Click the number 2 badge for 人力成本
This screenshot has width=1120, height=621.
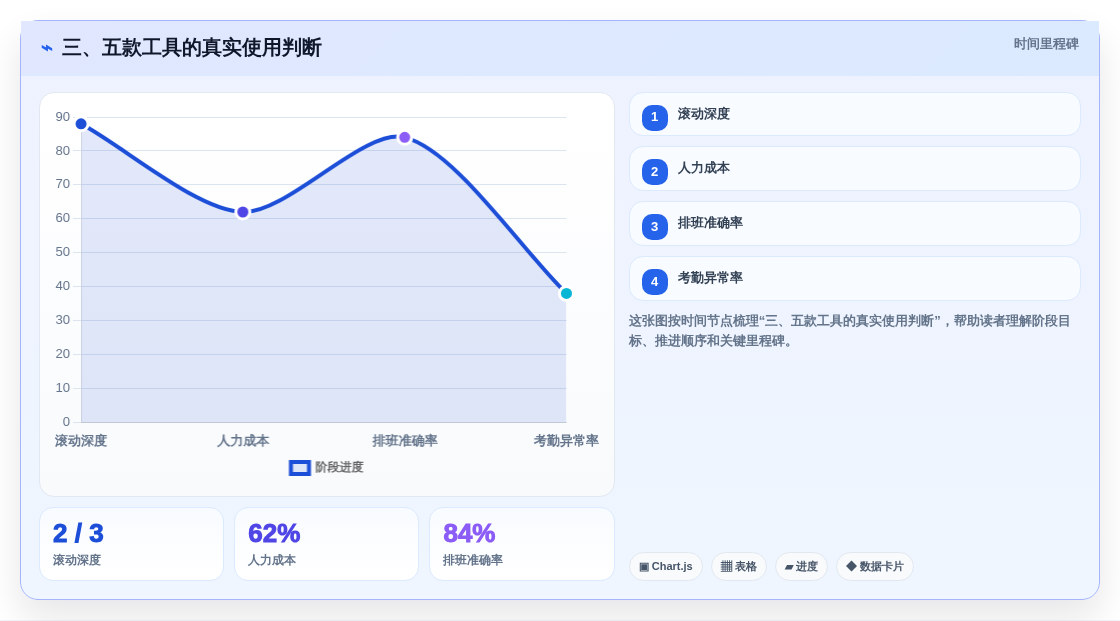coord(654,172)
